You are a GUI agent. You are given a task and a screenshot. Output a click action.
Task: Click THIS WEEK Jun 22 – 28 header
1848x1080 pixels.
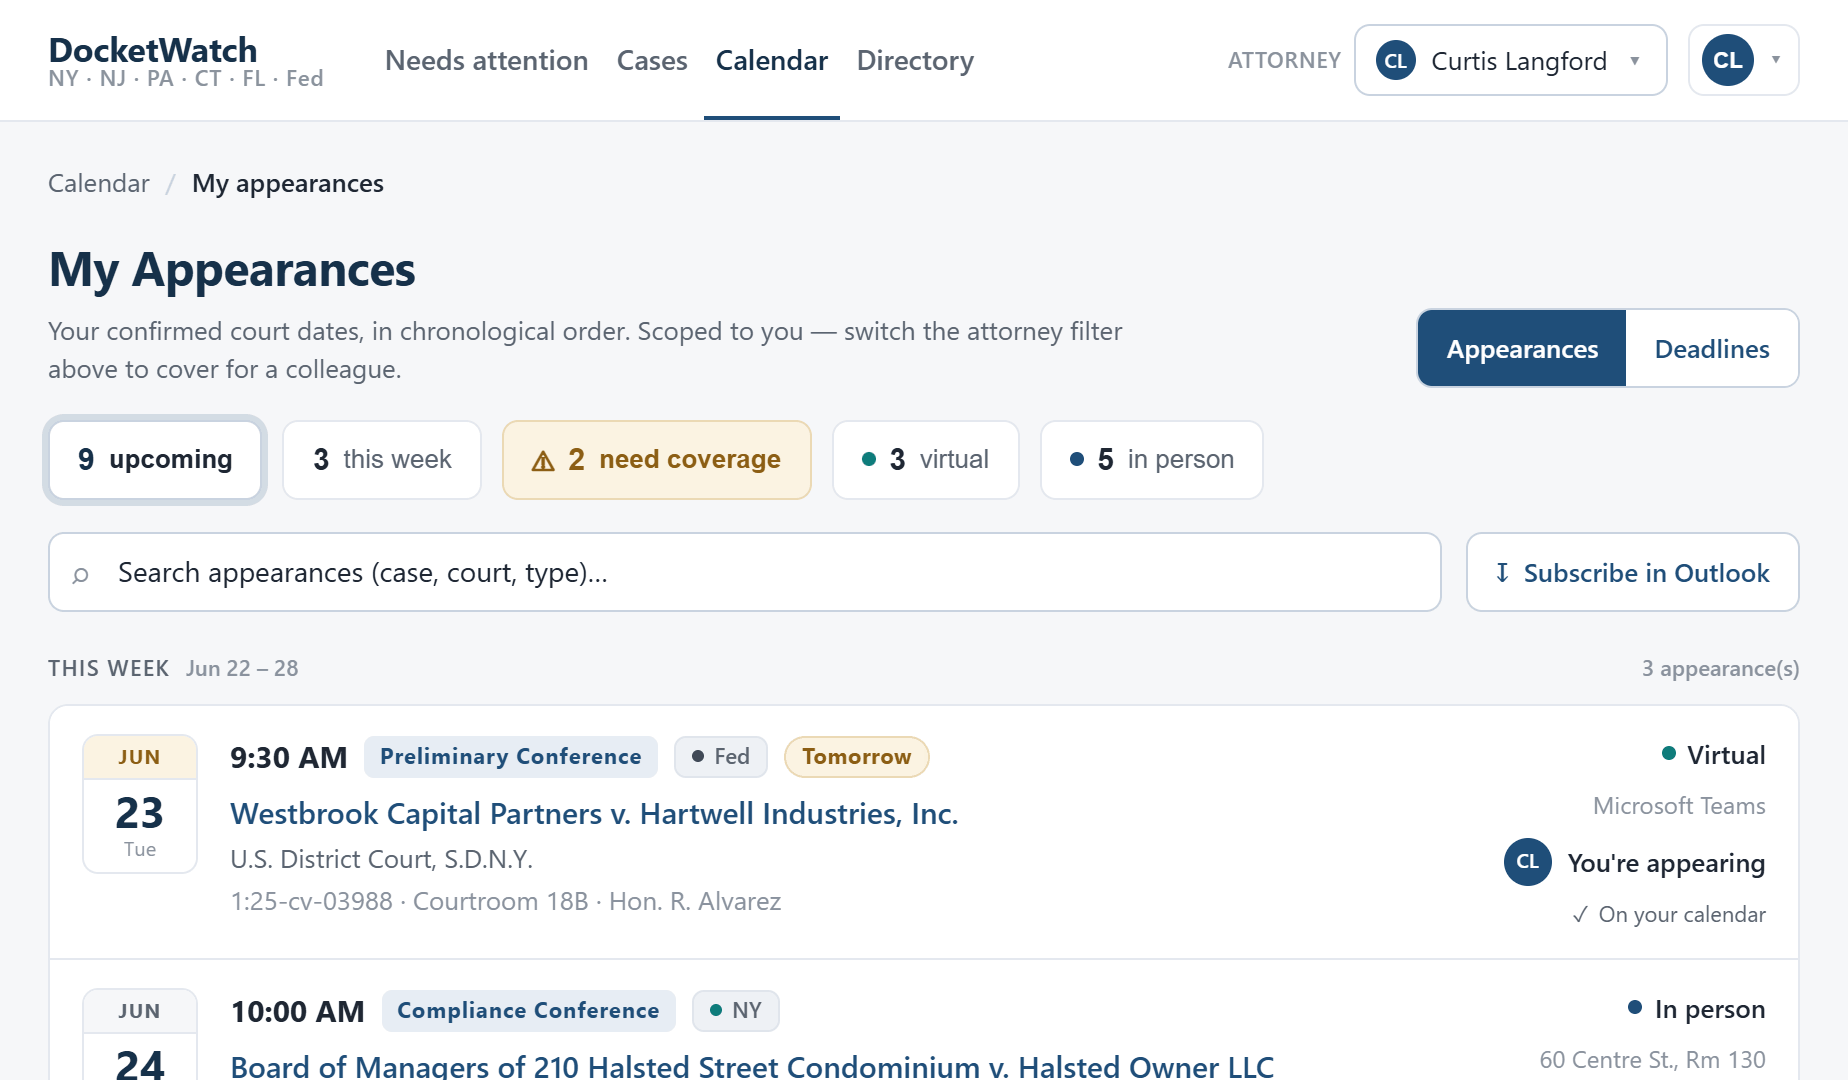coord(173,668)
